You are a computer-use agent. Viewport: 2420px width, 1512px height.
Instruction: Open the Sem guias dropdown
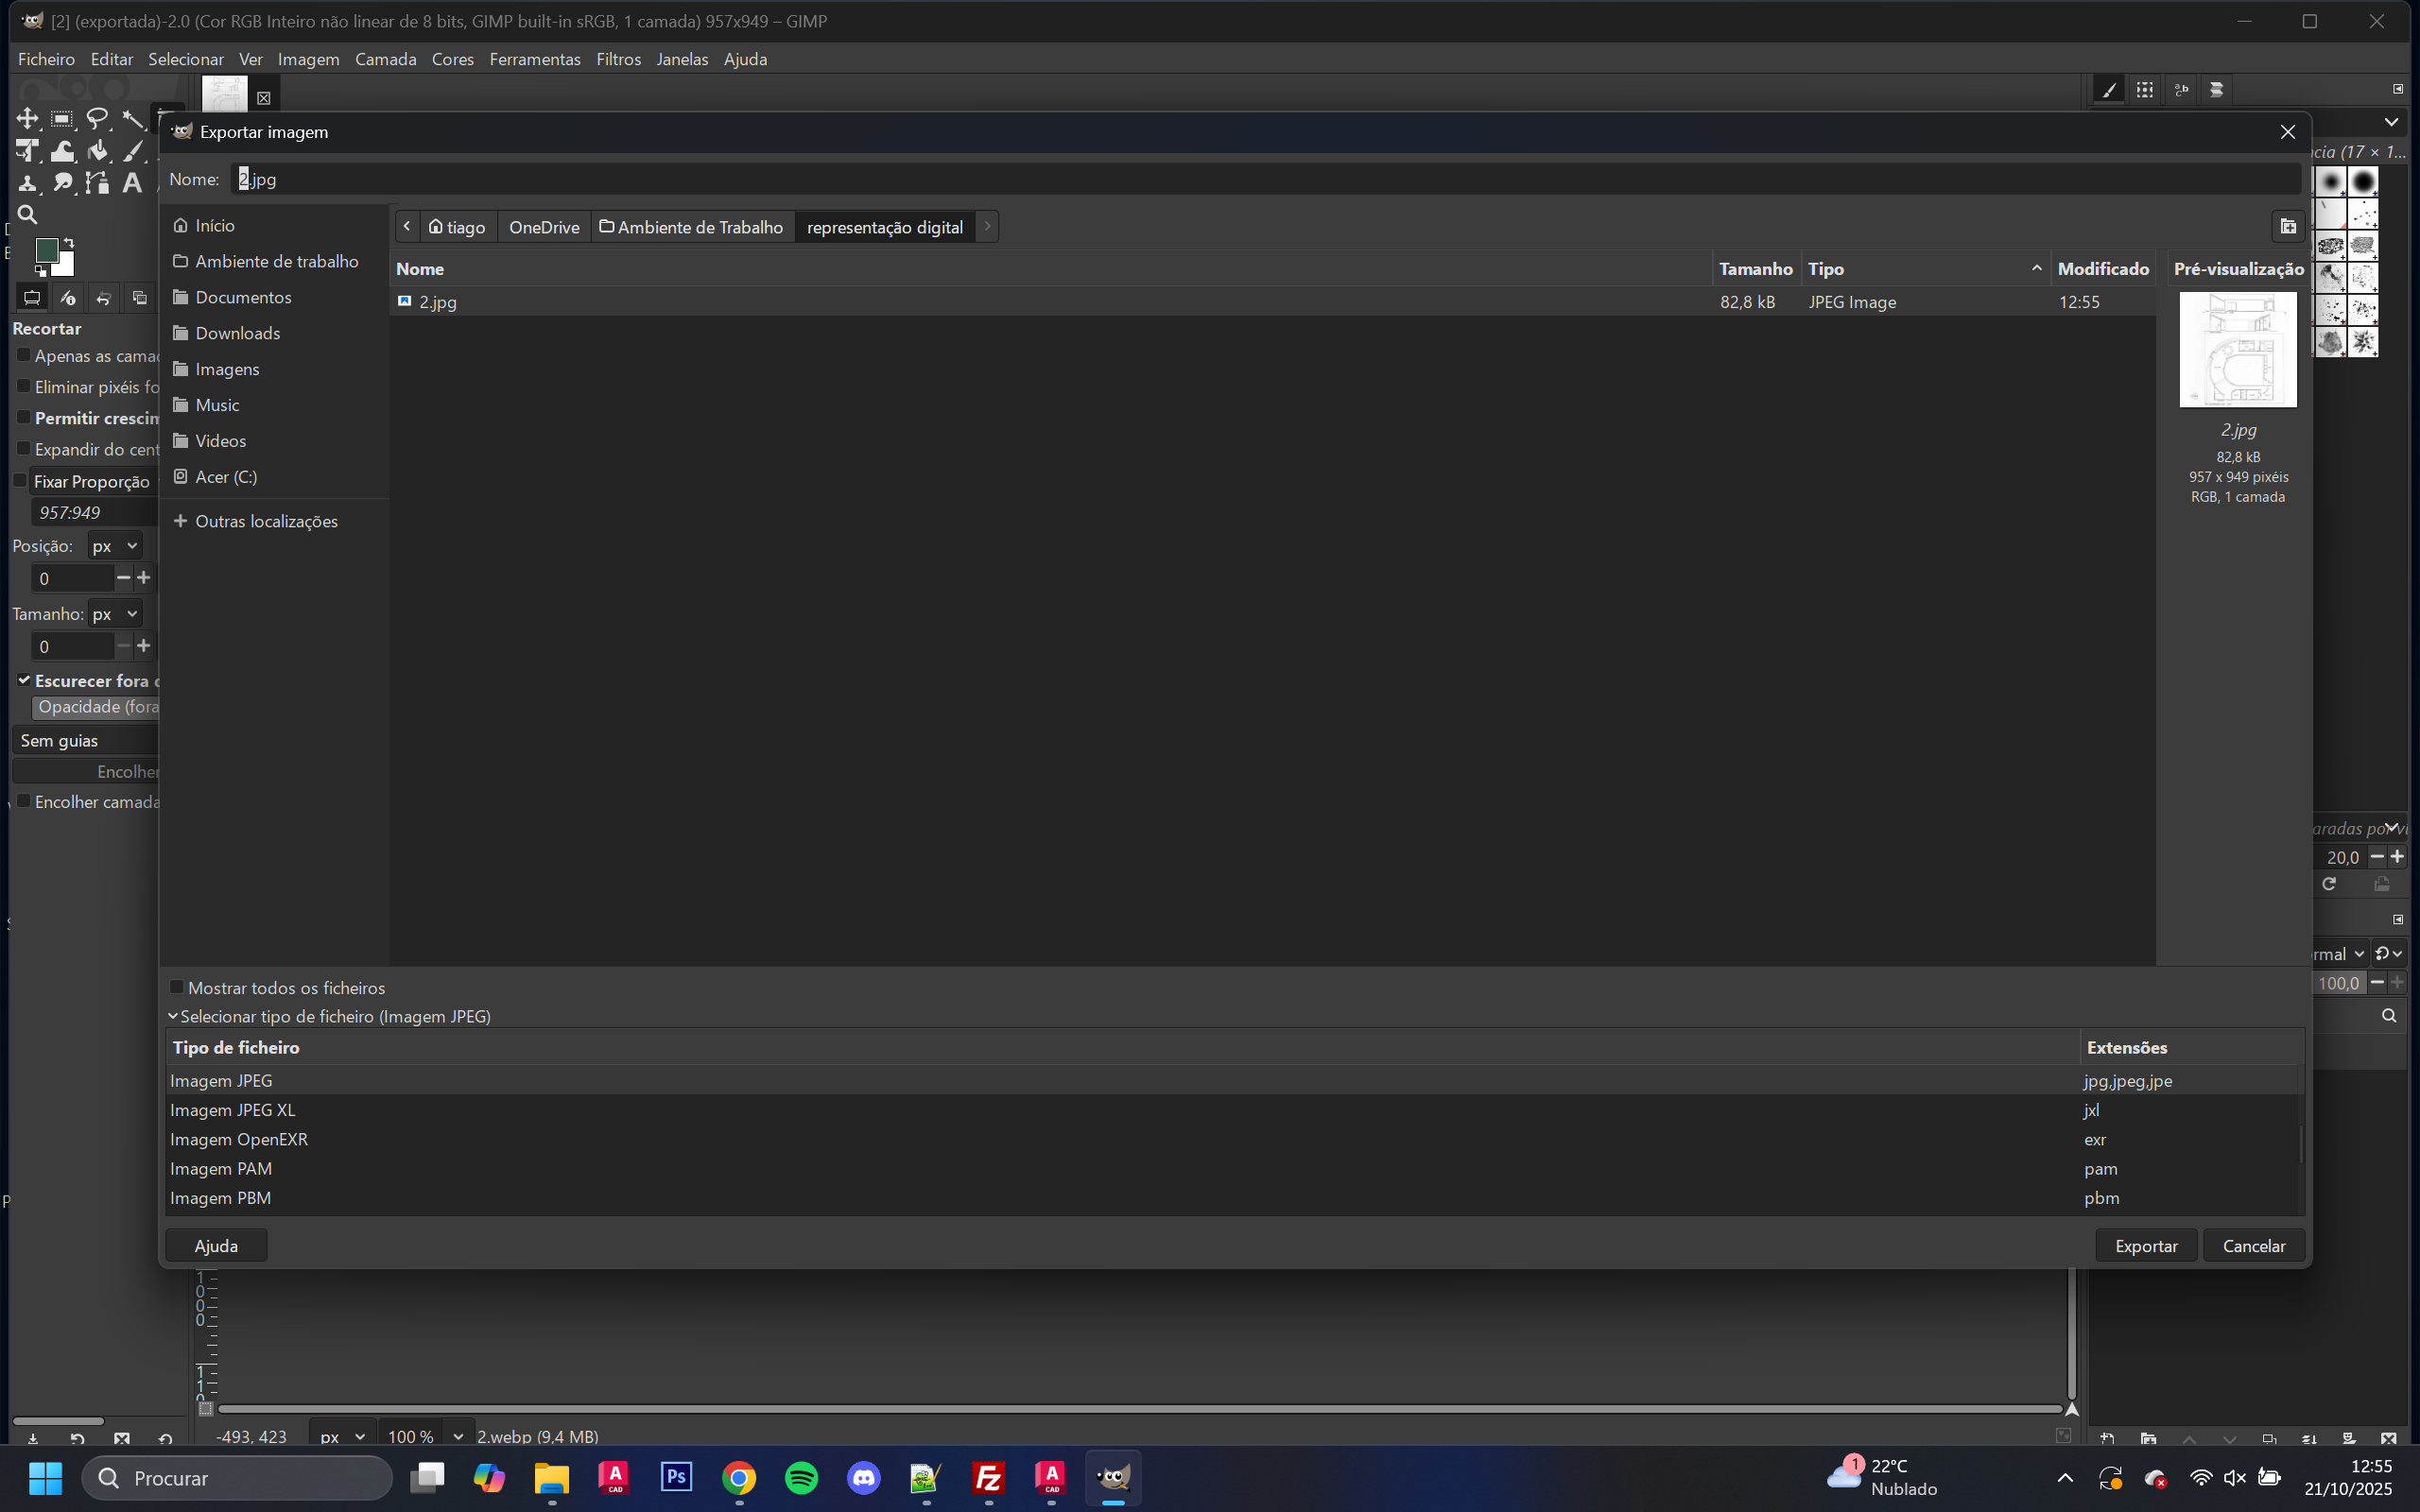point(85,741)
